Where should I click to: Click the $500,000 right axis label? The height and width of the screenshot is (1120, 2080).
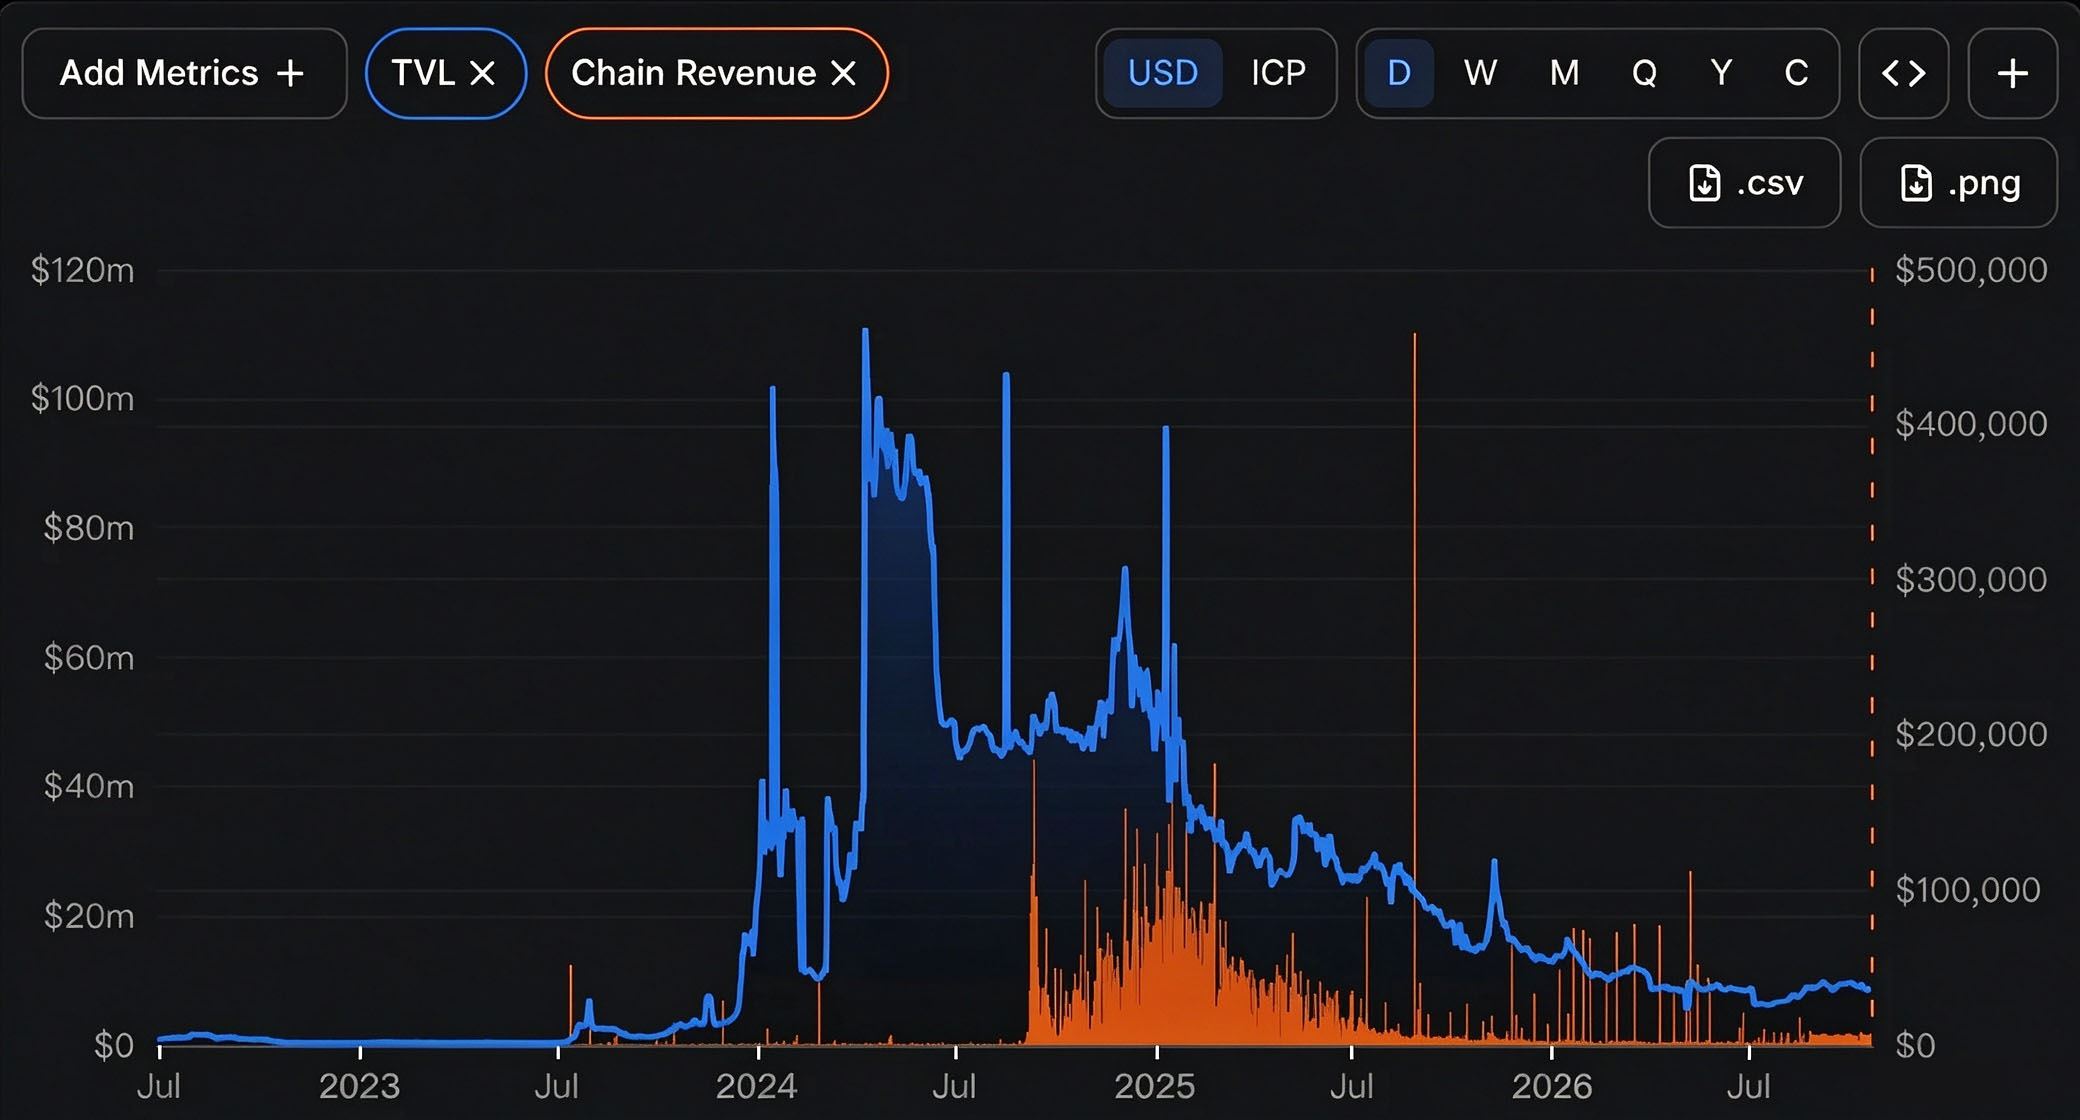pyautogui.click(x=1971, y=270)
